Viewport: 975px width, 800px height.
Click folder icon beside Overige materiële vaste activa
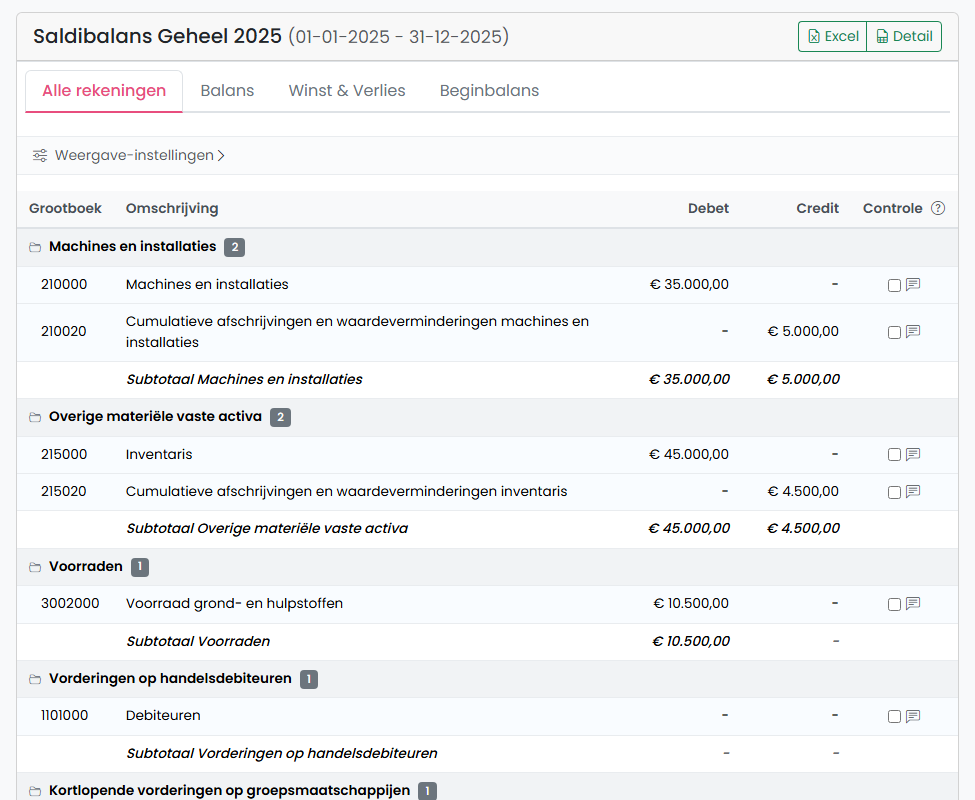(x=35, y=417)
